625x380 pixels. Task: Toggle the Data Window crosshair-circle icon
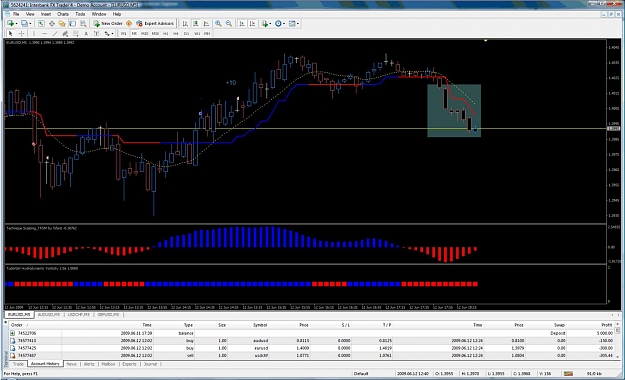52,24
